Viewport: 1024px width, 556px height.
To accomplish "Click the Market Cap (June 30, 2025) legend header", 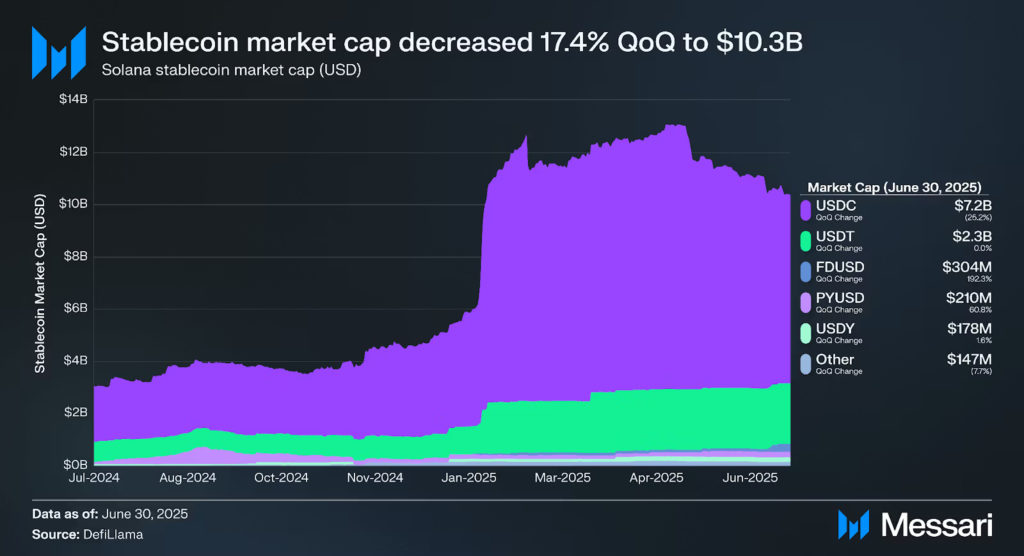I will 893,187.
